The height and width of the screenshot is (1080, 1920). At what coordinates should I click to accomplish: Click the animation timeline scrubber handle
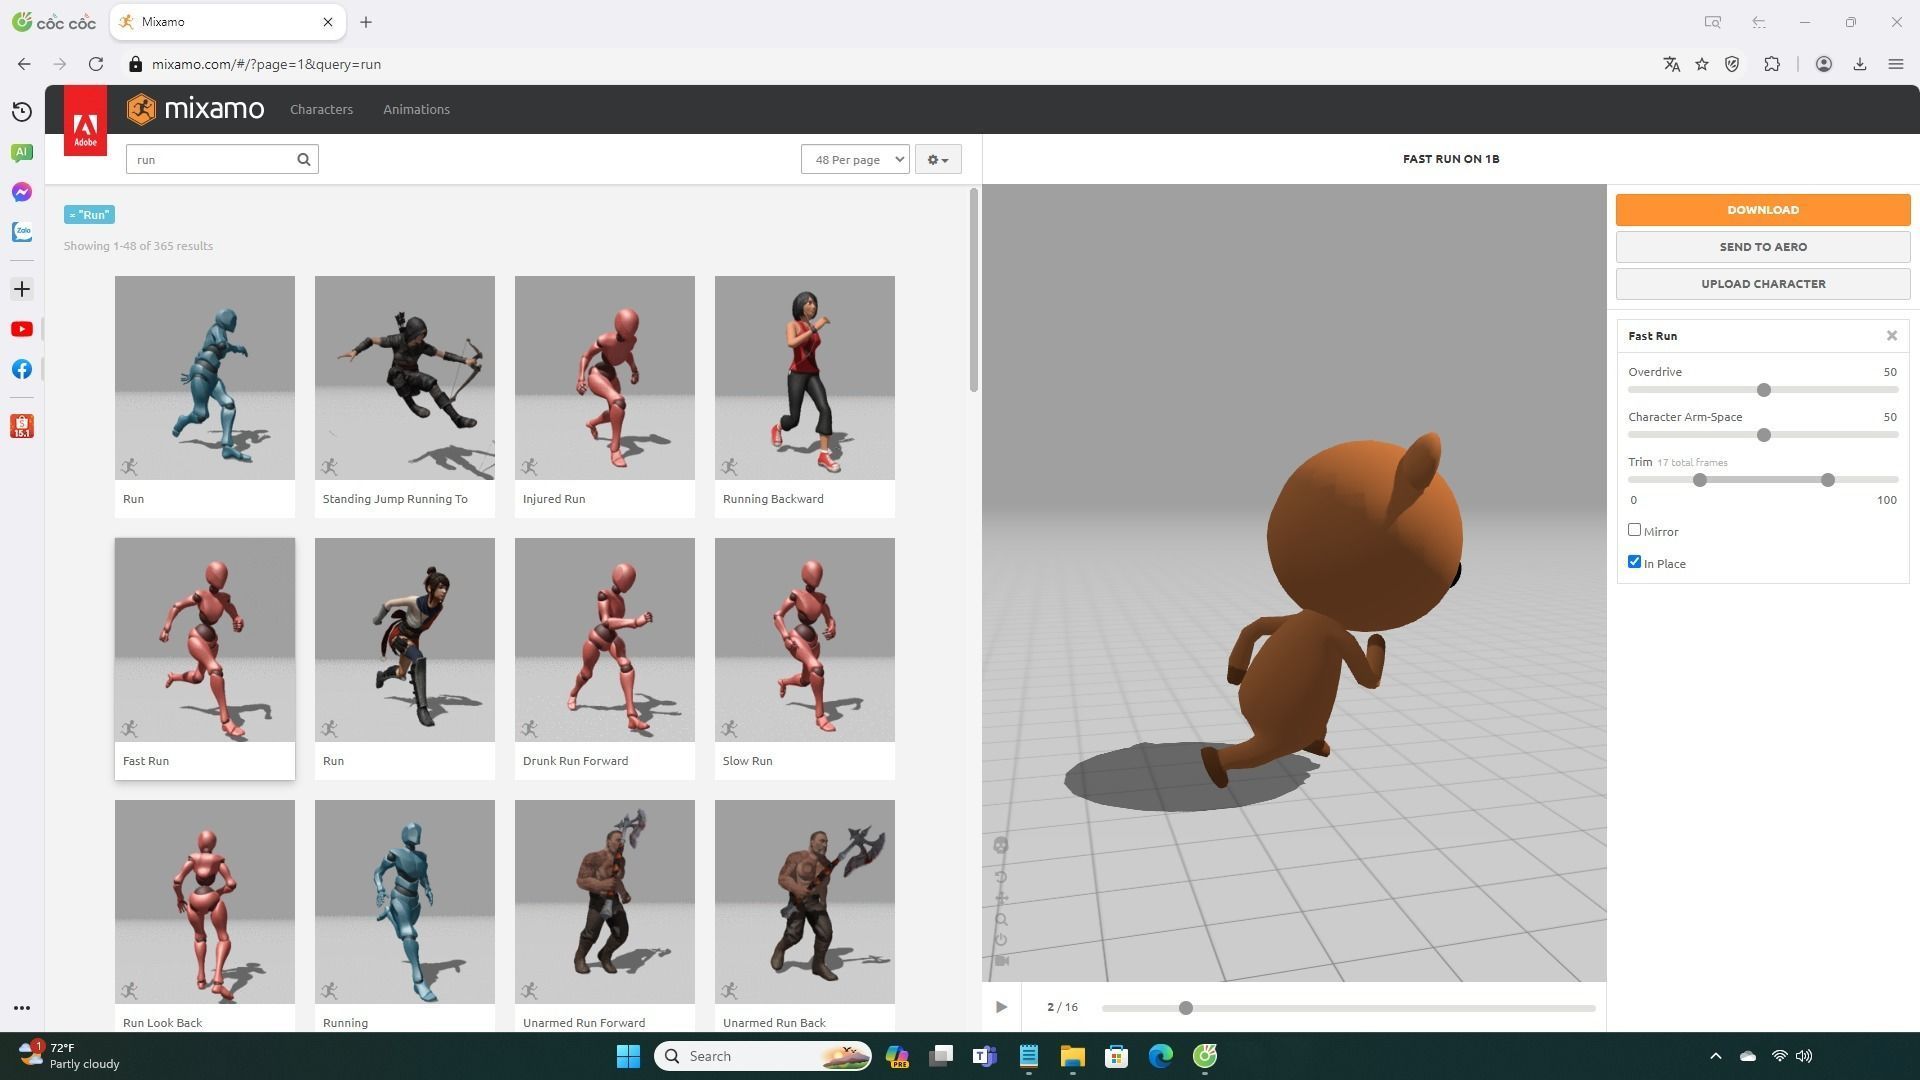(1185, 1008)
